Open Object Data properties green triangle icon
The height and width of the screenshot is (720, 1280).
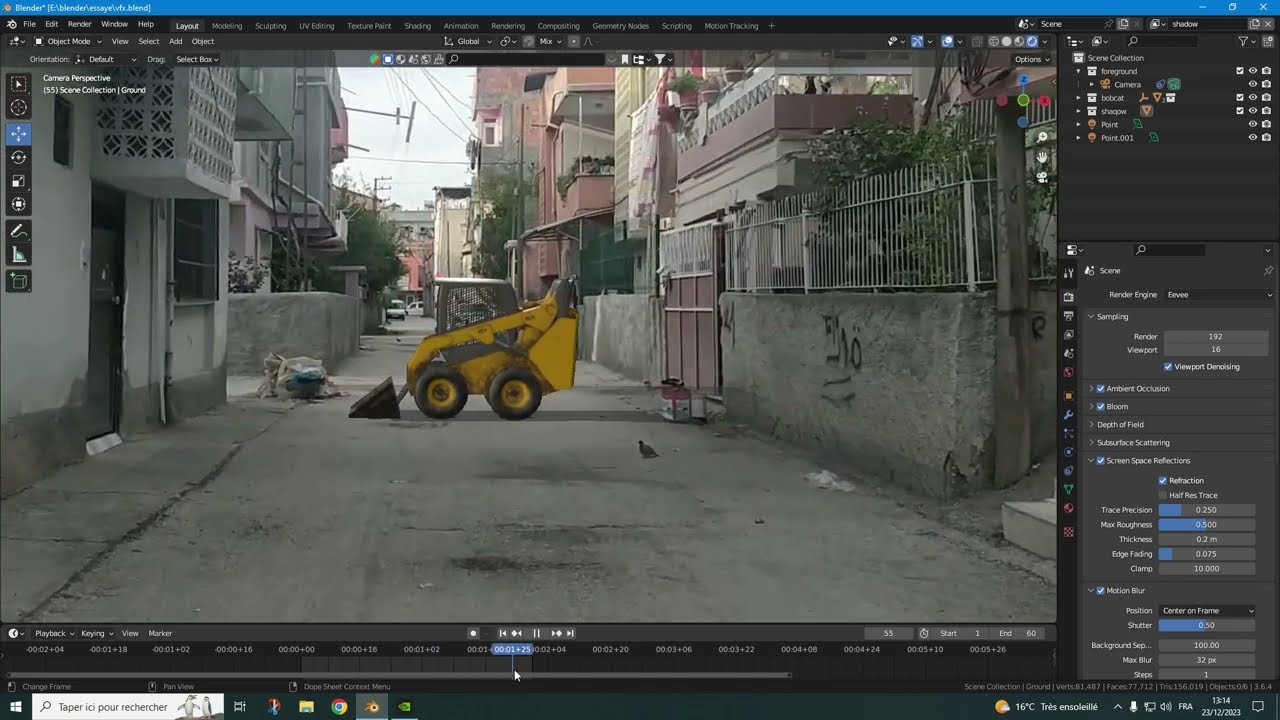coord(1068,489)
